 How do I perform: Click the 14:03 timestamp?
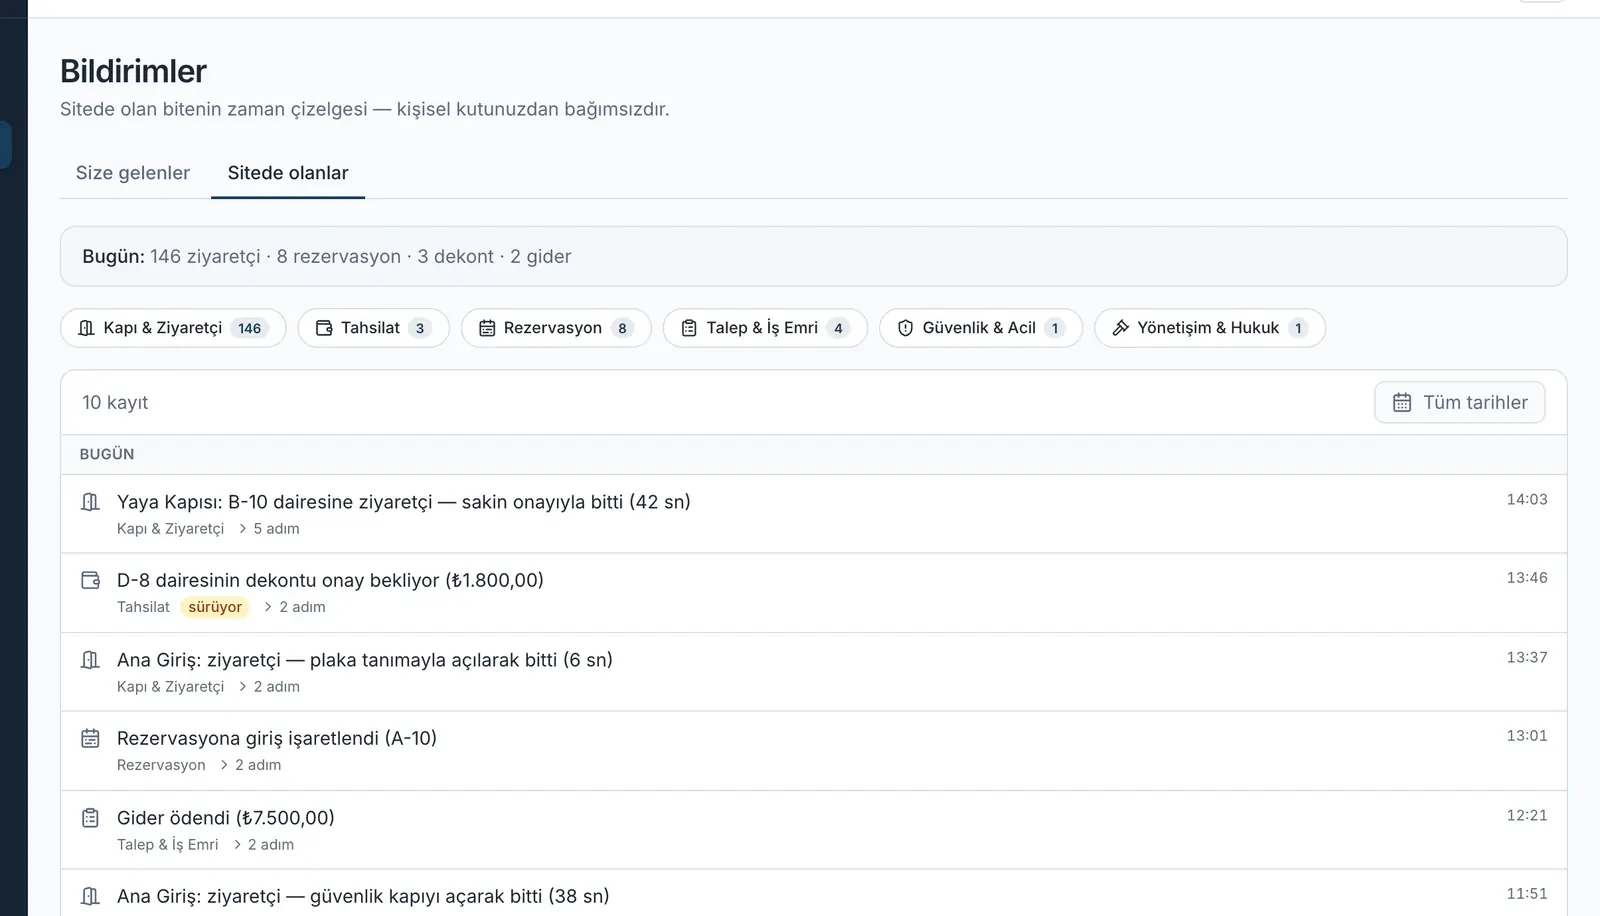(x=1527, y=499)
